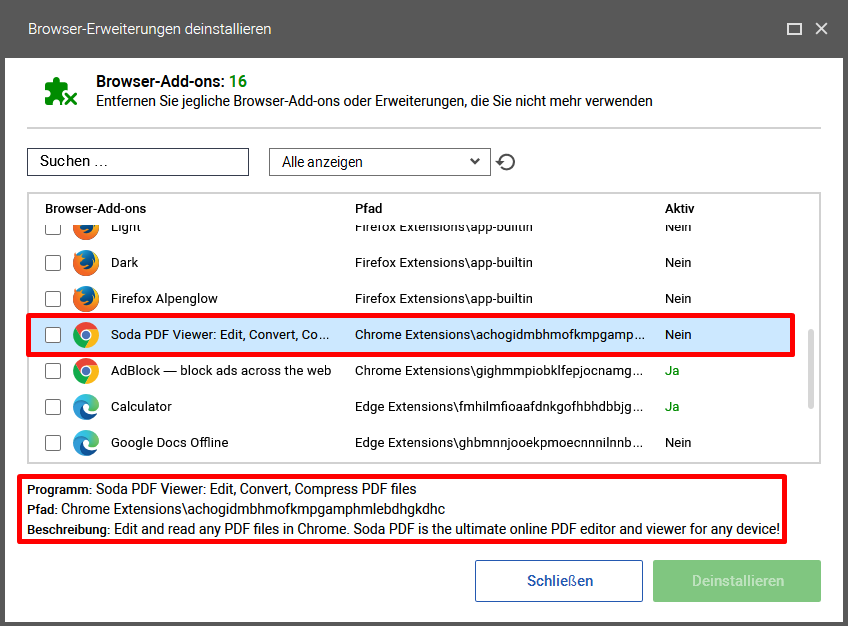Select the 'Google Docs Offline' name

click(x=170, y=443)
